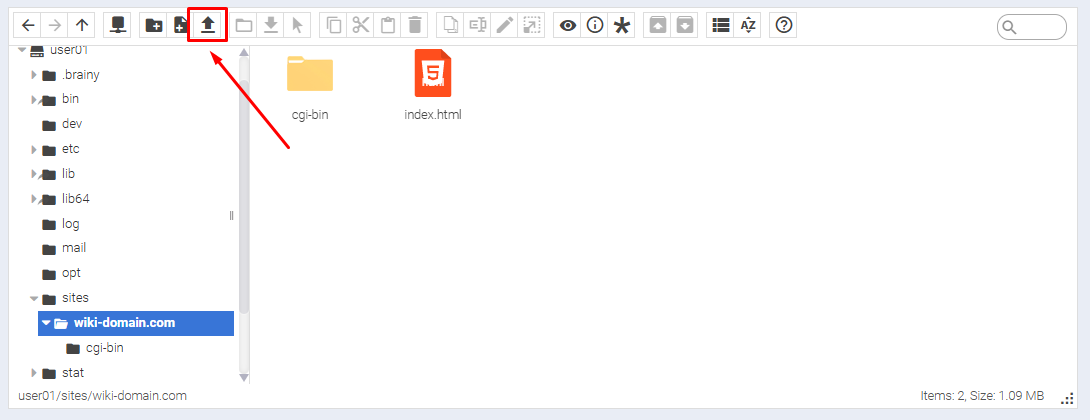The width and height of the screenshot is (1090, 420).
Task: Click the resize image icon
Action: click(x=532, y=26)
